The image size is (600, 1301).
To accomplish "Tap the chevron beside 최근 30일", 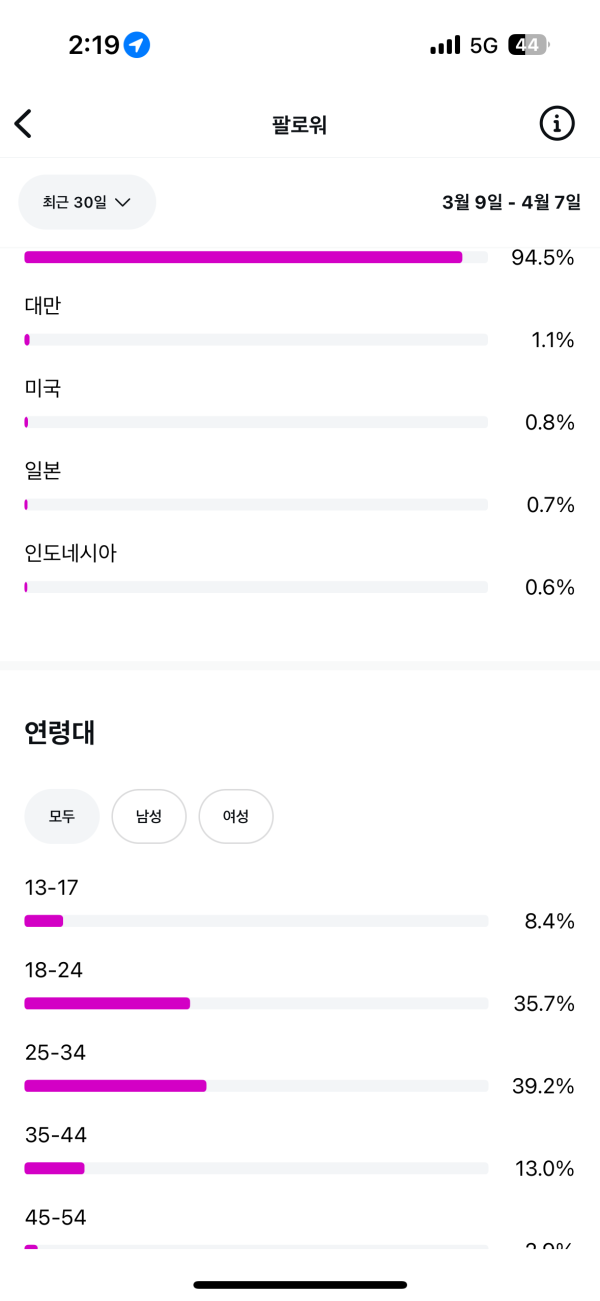I will tap(123, 202).
